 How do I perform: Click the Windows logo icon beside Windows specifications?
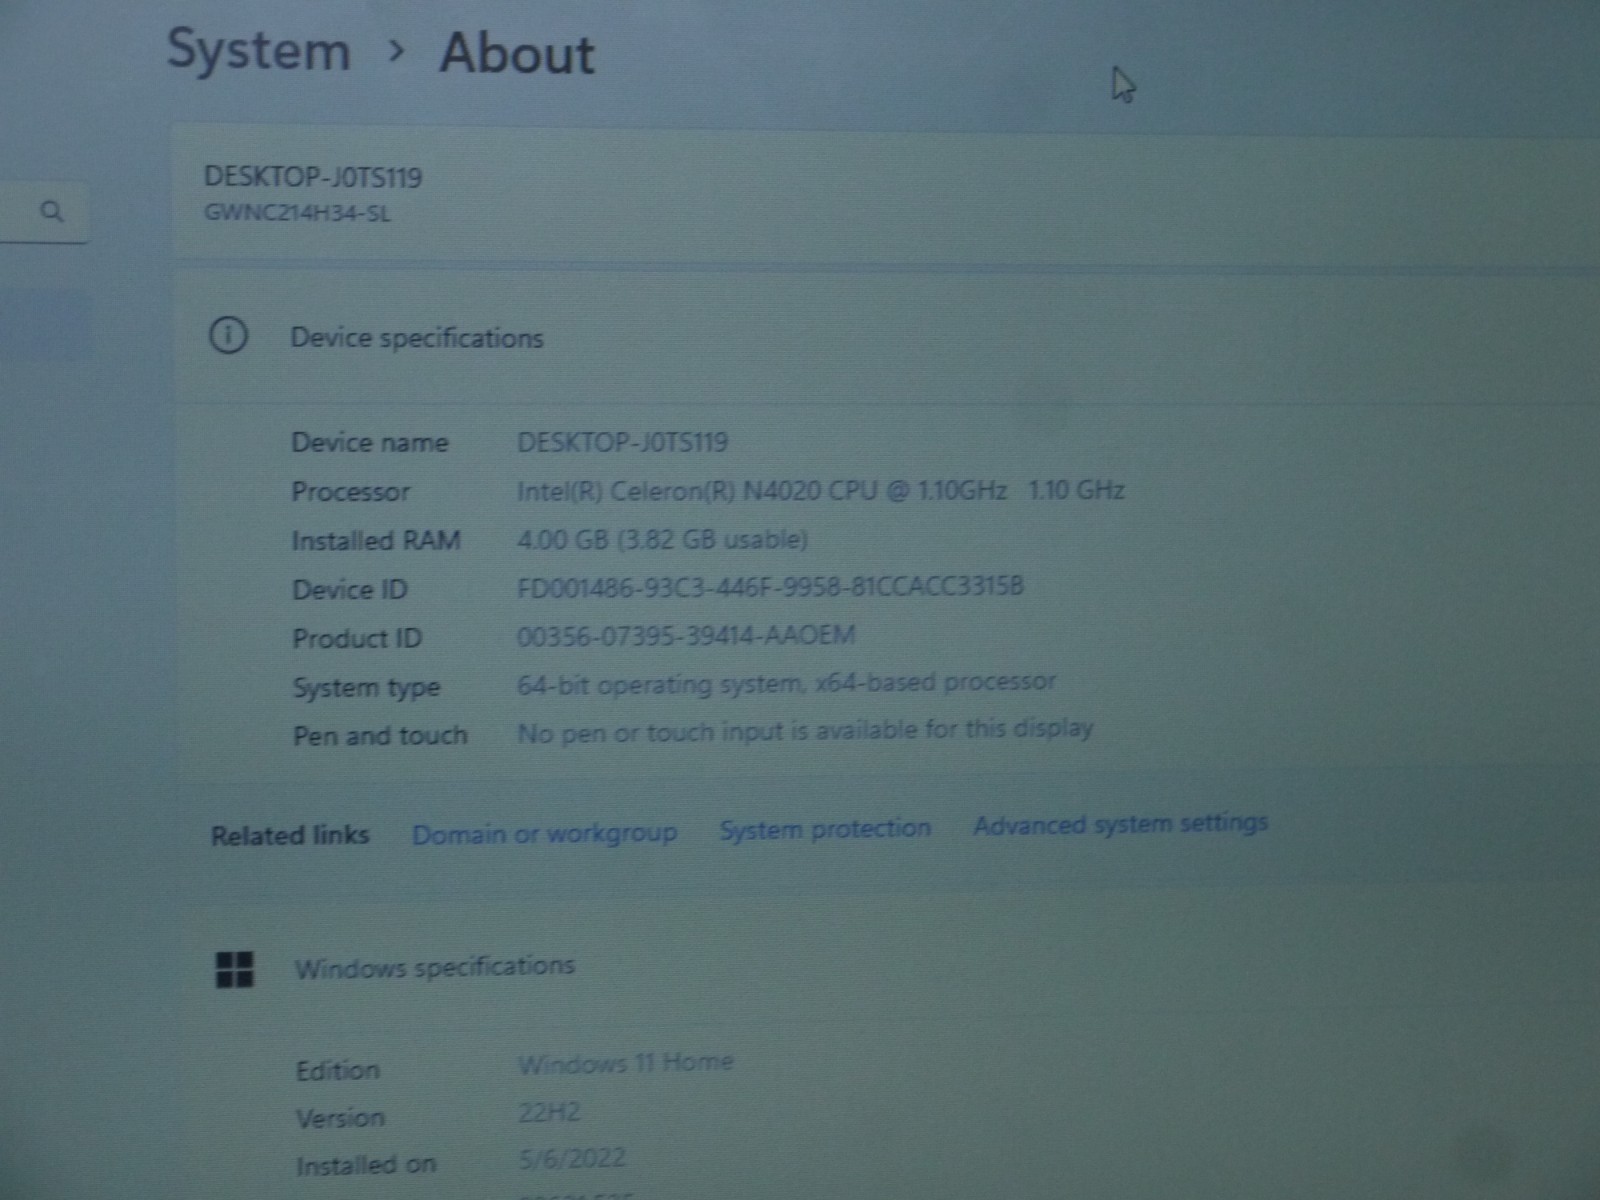click(x=235, y=969)
